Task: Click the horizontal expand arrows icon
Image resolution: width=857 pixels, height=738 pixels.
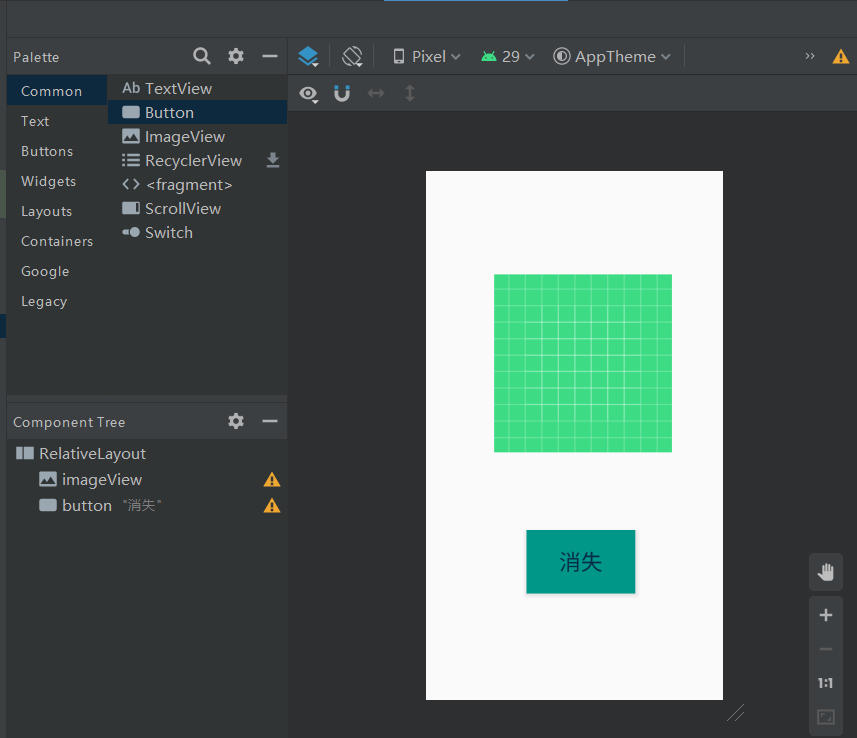Action: tap(376, 93)
